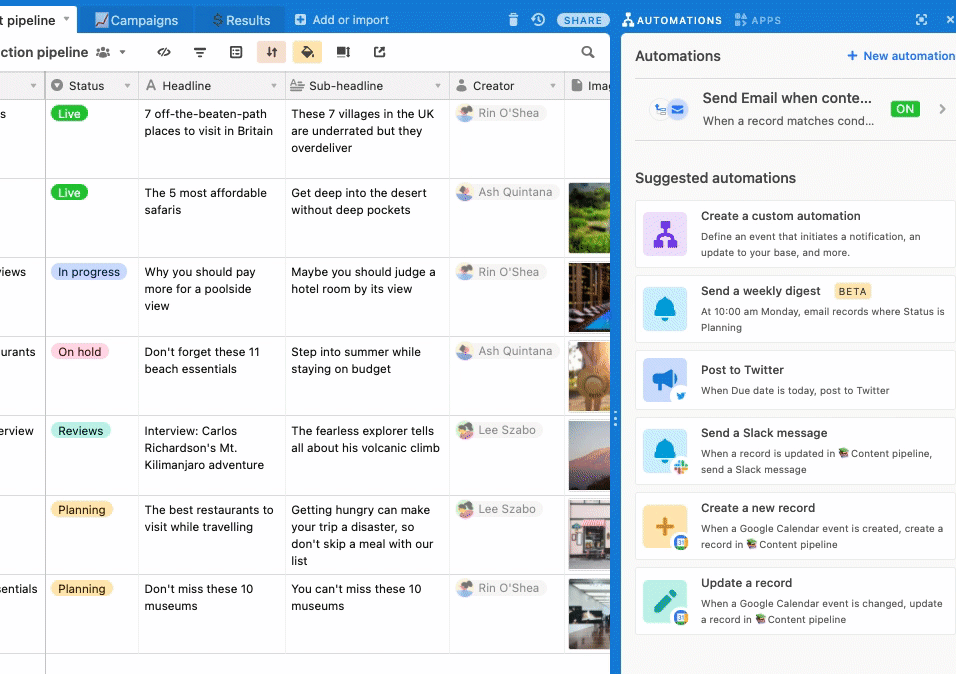Screen dimensions: 956x674
Task: Click the Live status of UK villages row
Action: point(70,113)
